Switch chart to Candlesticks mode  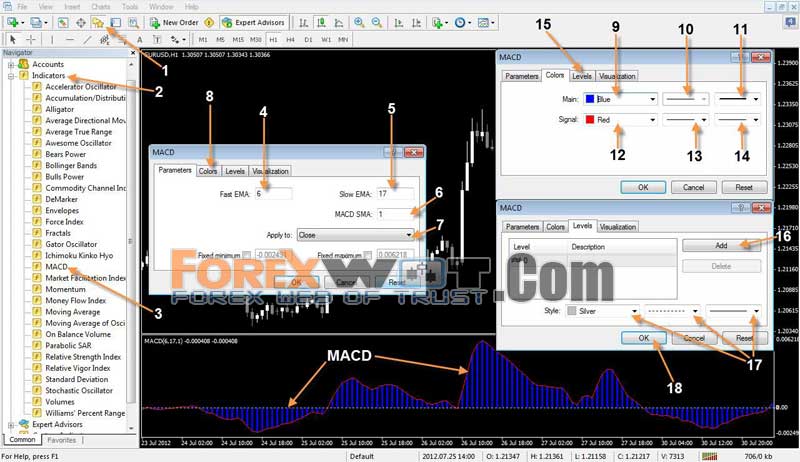pyautogui.click(x=321, y=22)
